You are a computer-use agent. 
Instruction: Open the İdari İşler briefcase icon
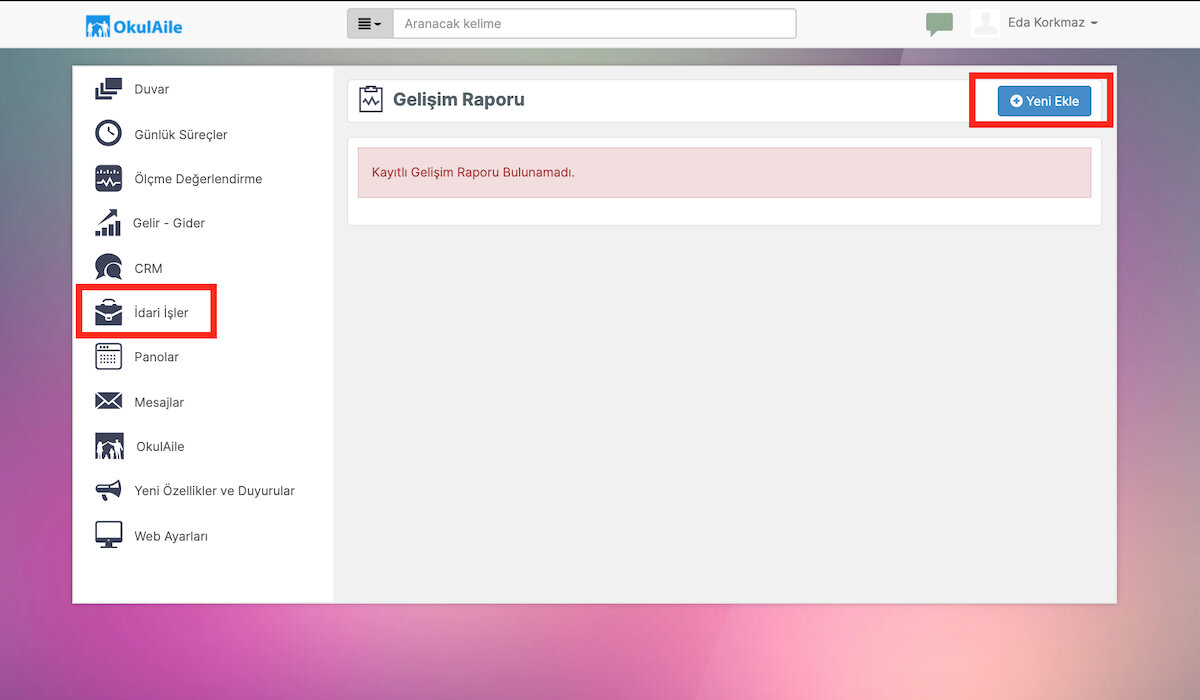pyautogui.click(x=108, y=313)
